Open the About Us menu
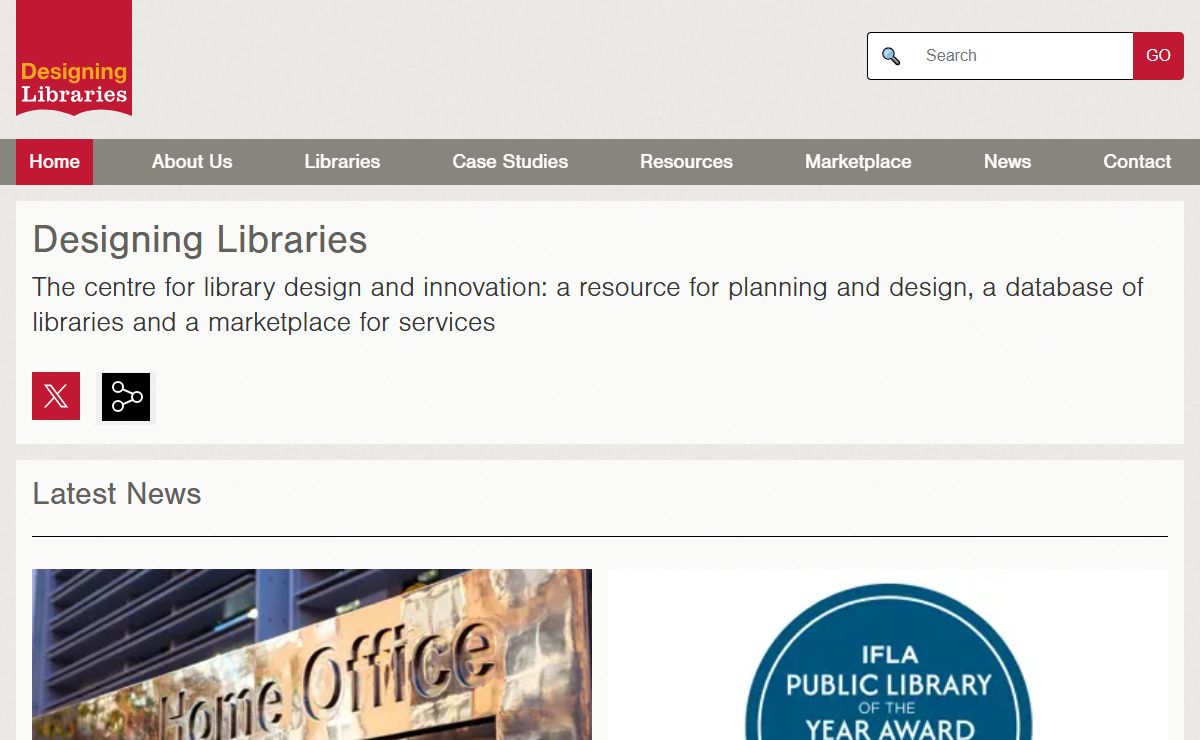 (x=192, y=162)
